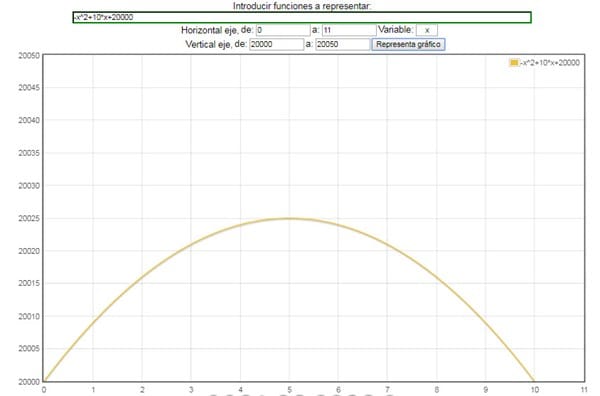Click the x-axis tick label 10

[x=534, y=390]
